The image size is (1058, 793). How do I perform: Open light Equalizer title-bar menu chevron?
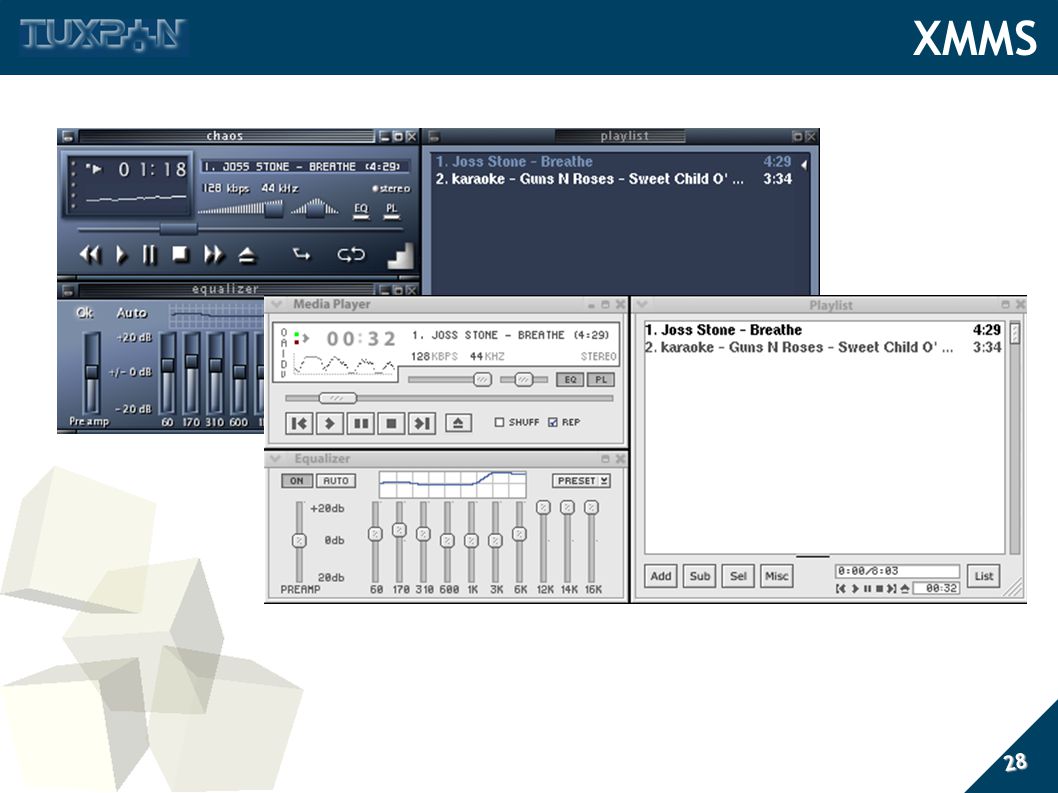pos(275,459)
